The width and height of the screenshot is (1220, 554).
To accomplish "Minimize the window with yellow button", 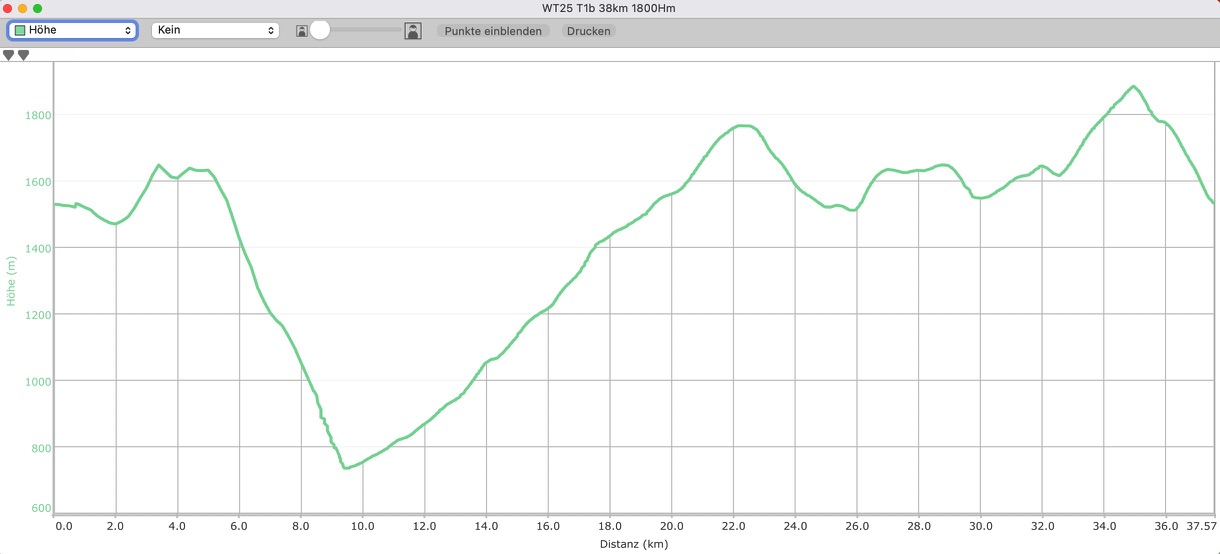I will click(23, 9).
